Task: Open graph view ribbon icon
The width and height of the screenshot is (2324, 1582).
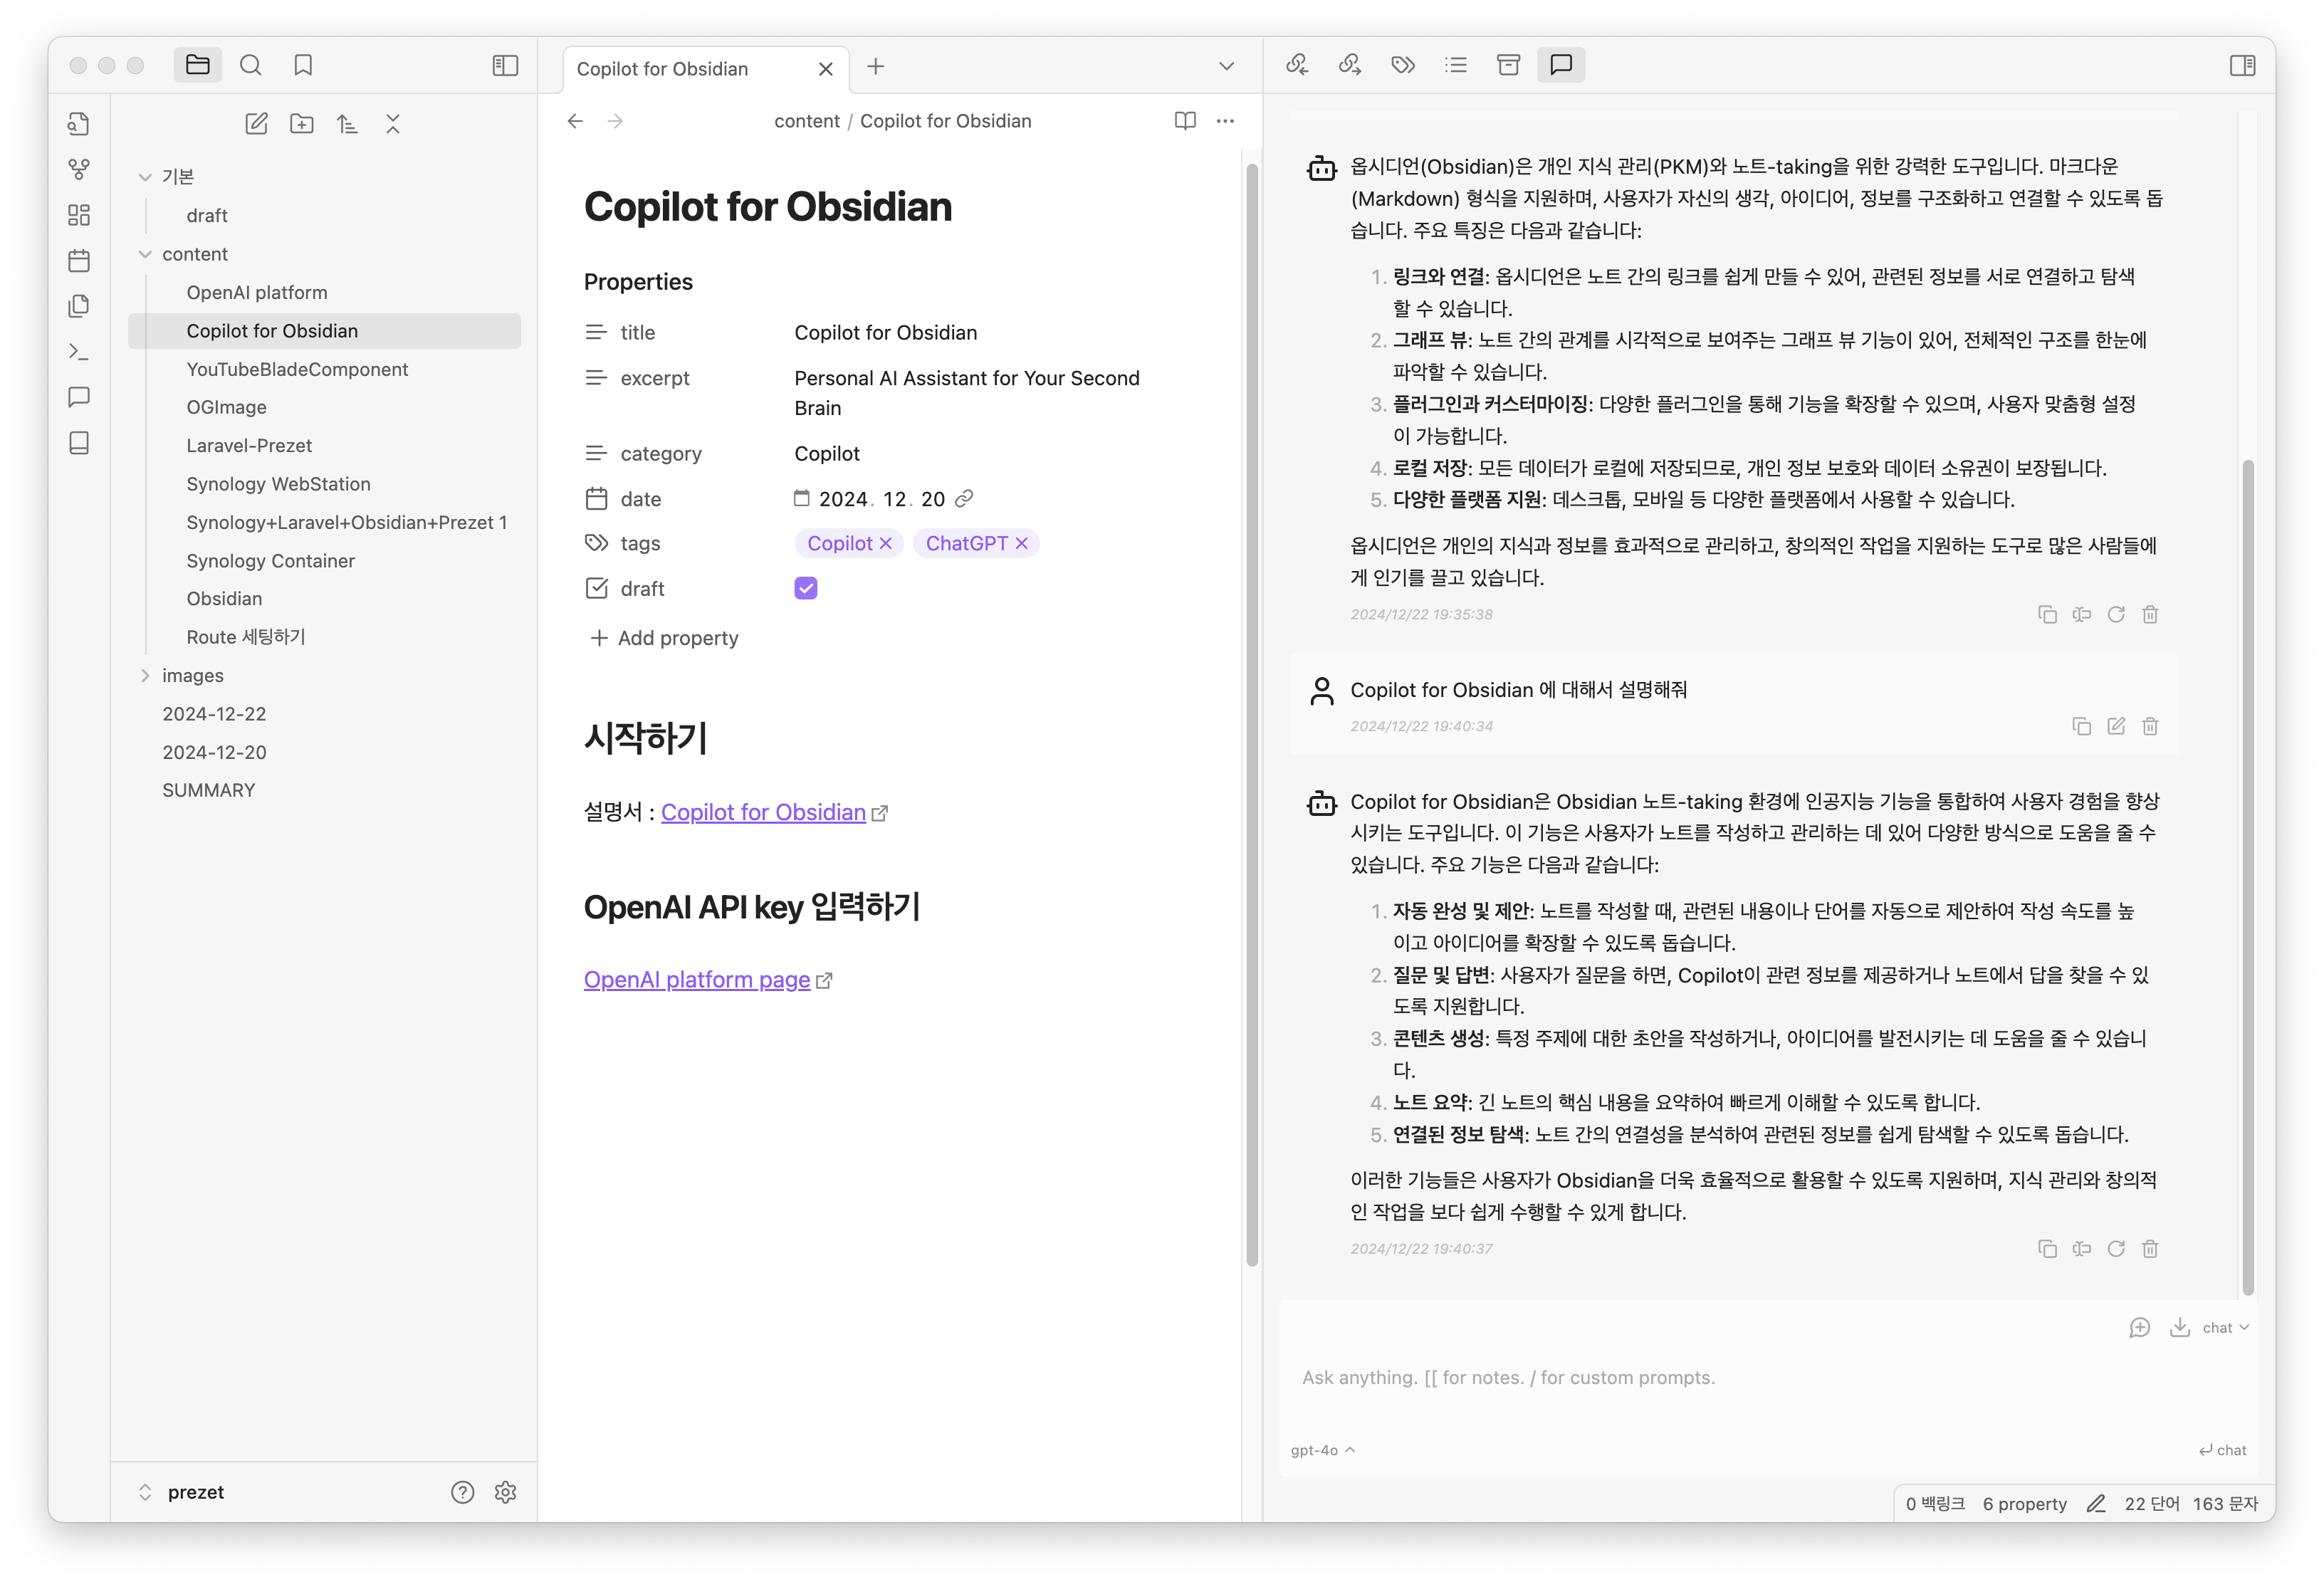Action: click(x=79, y=169)
